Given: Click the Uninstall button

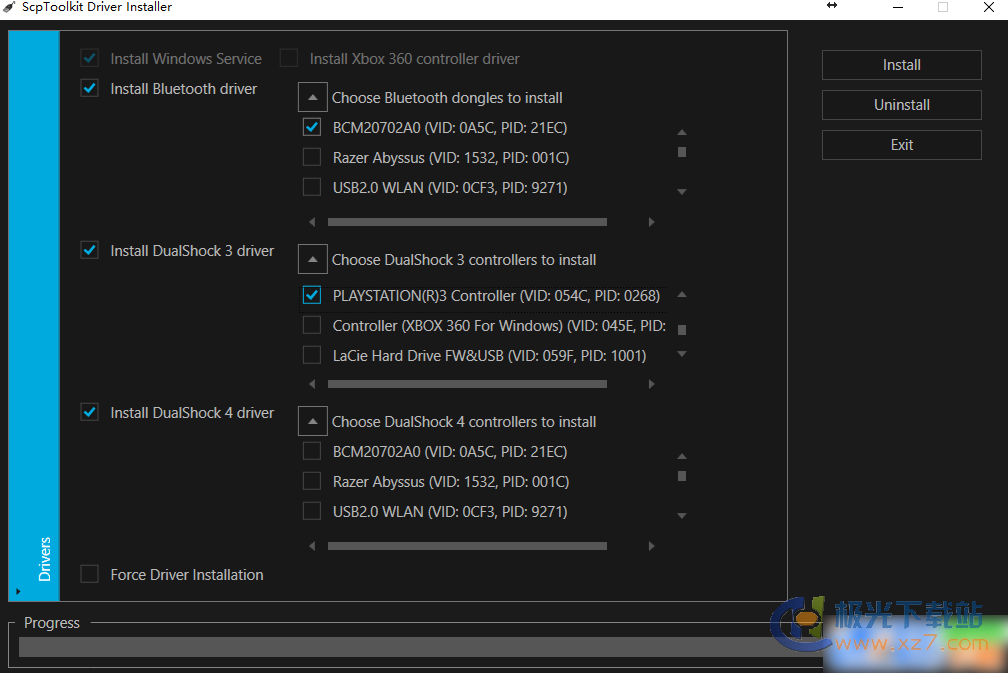Looking at the screenshot, I should (901, 105).
